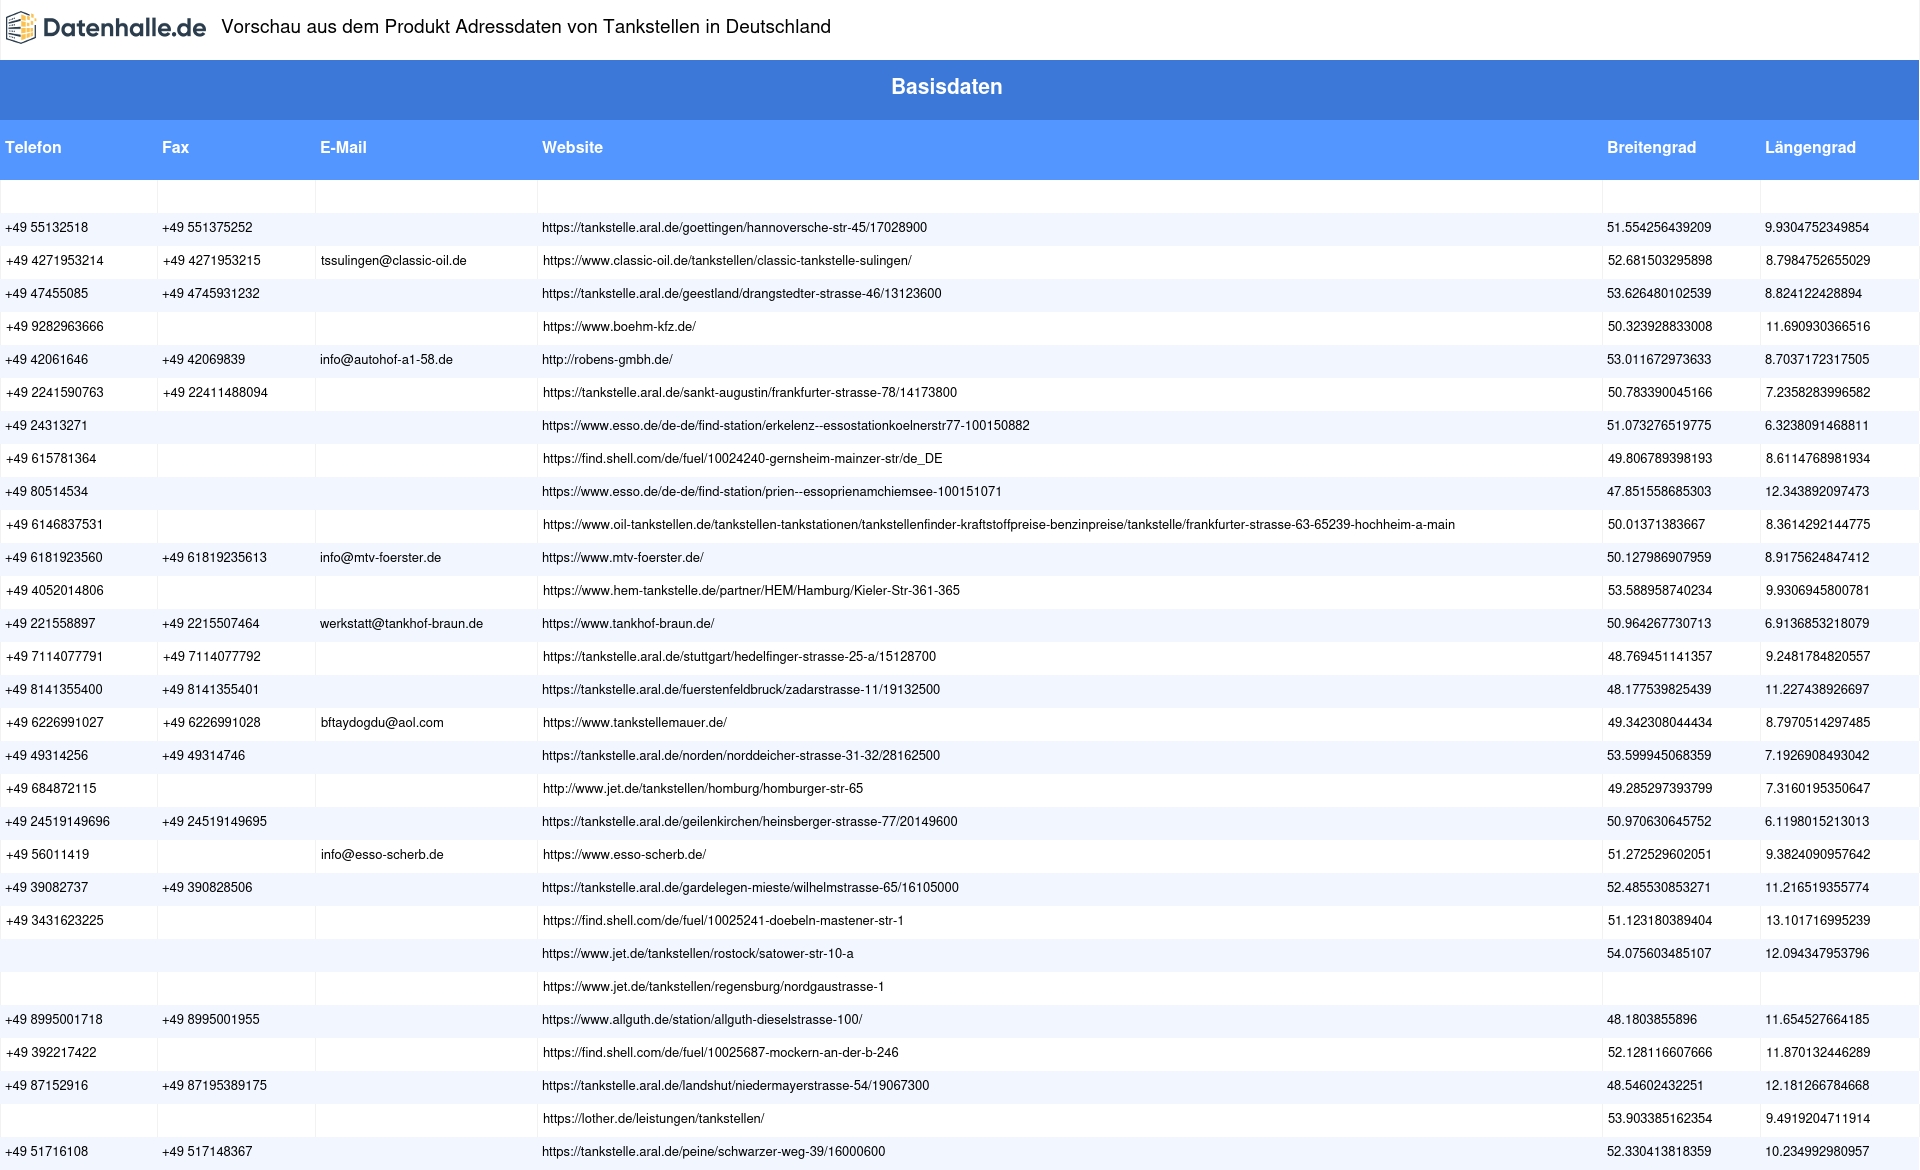Open the JET Homburg Homburger Str link
Screen dimensions: 1920x1170
[x=703, y=789]
